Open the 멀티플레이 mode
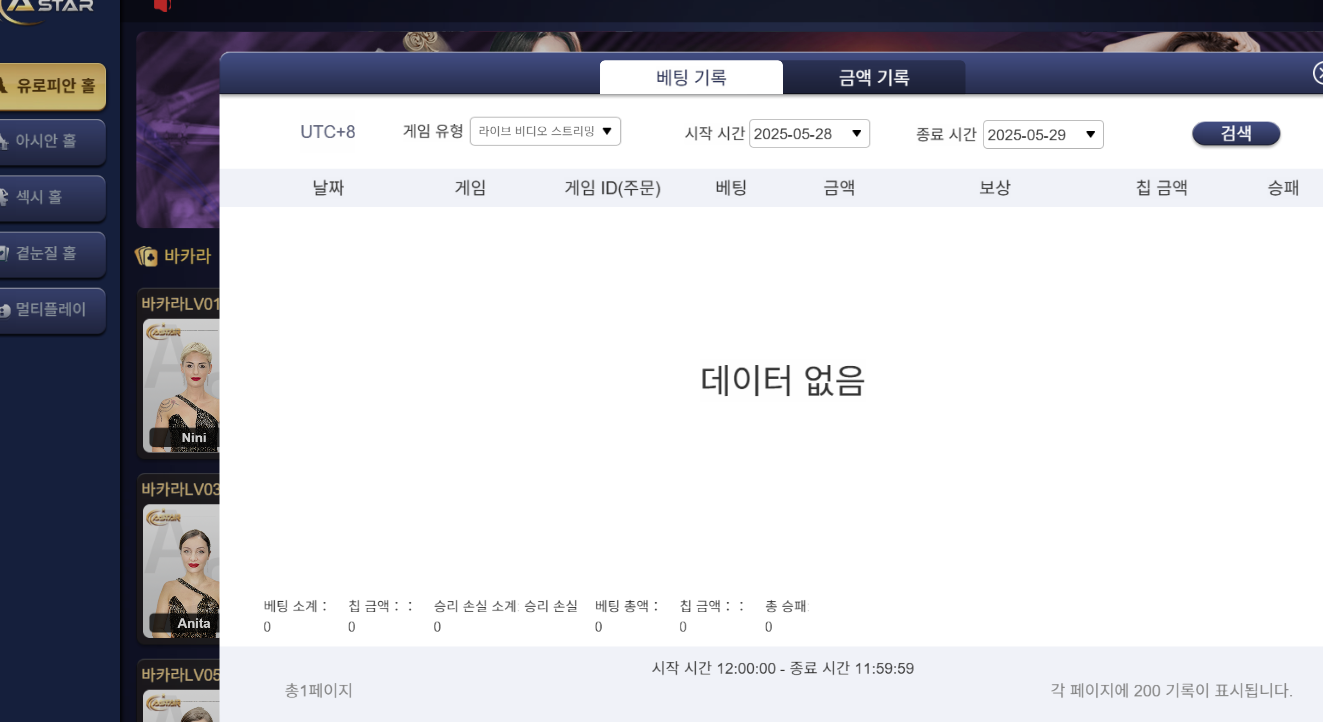The image size is (1323, 722). click(52, 309)
